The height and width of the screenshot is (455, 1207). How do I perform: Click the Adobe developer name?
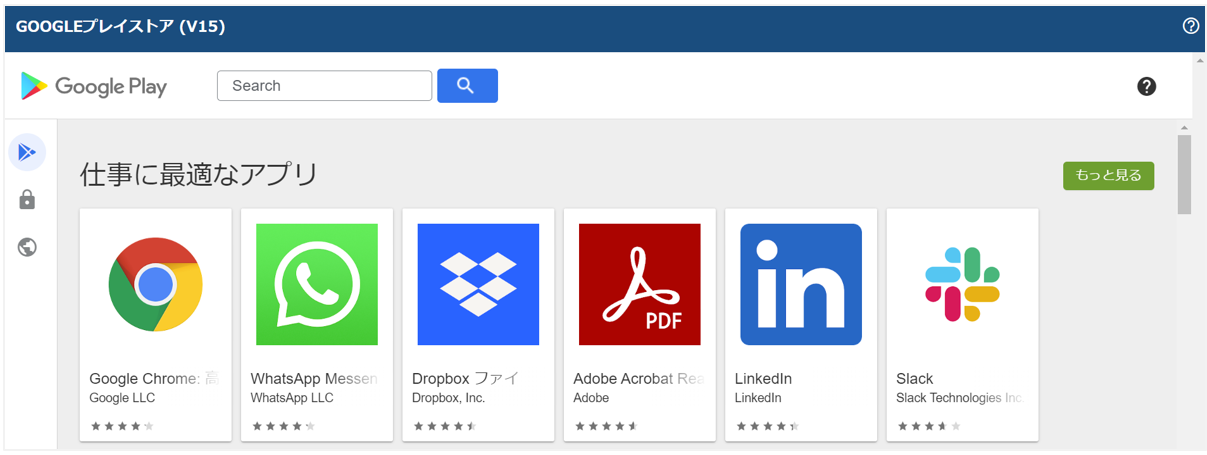pos(591,398)
